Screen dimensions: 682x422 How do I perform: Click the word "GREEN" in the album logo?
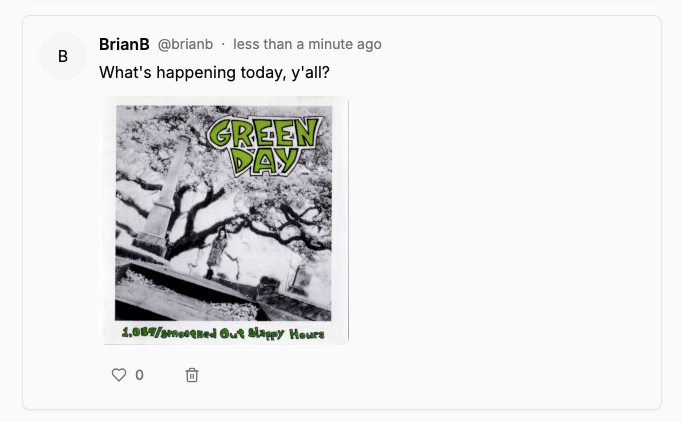click(265, 132)
